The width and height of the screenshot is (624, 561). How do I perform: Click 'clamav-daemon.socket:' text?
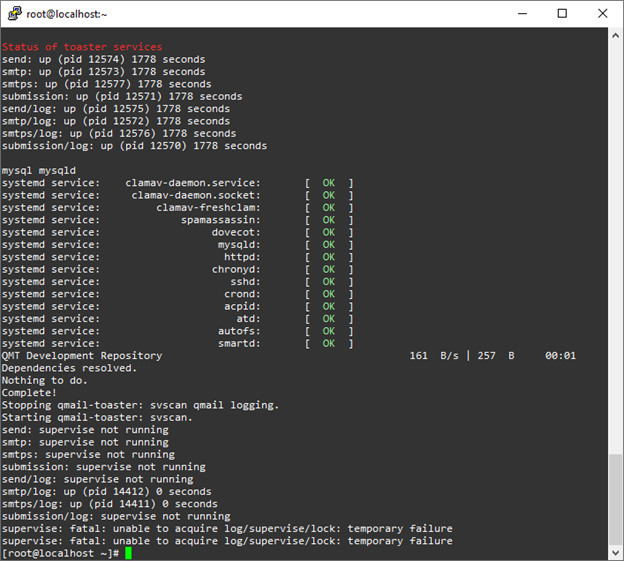pos(196,195)
